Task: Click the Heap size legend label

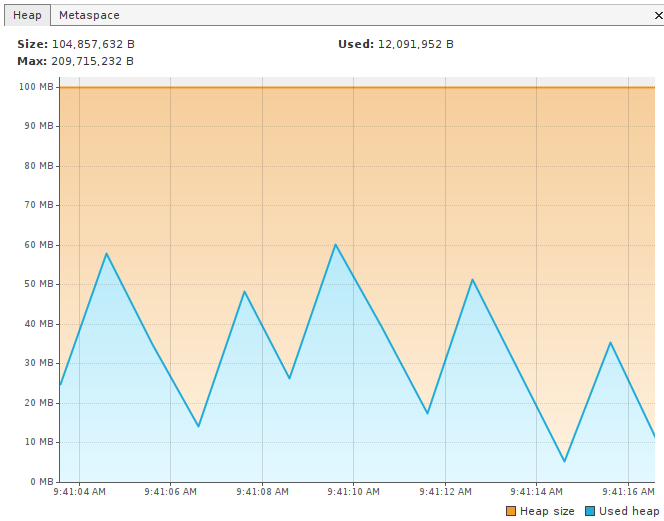Action: coord(547,511)
